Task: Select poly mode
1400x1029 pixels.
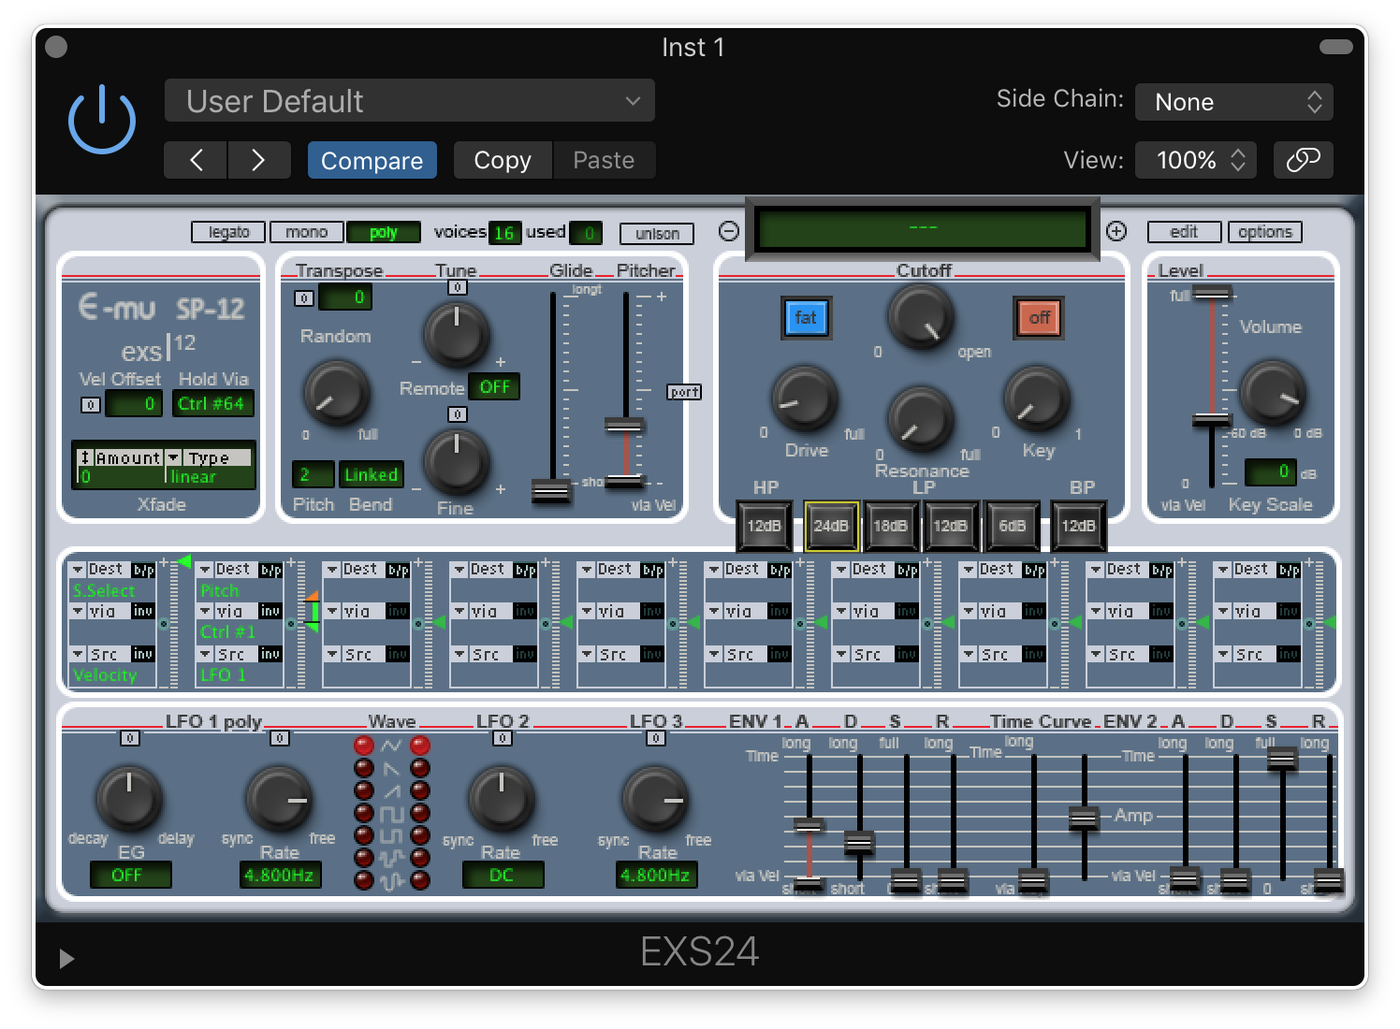Action: [x=383, y=232]
